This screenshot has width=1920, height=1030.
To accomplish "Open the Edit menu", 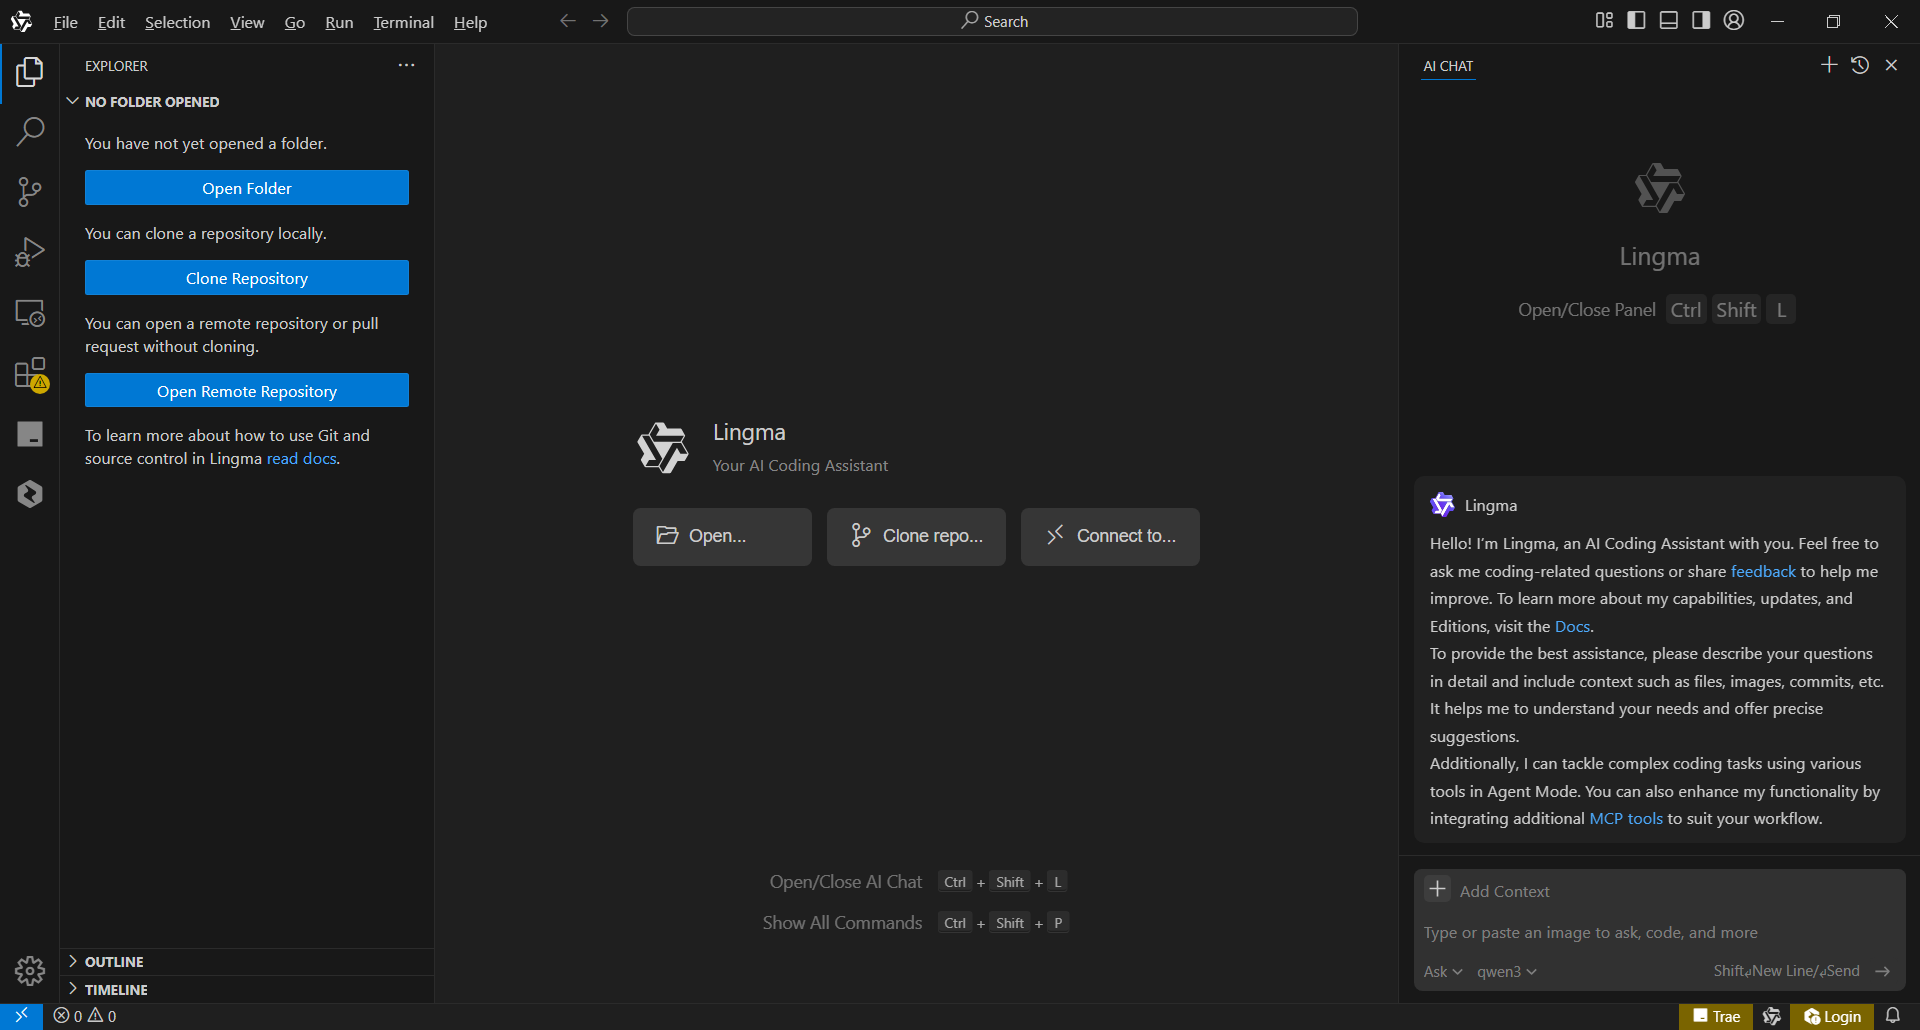I will pyautogui.click(x=111, y=22).
